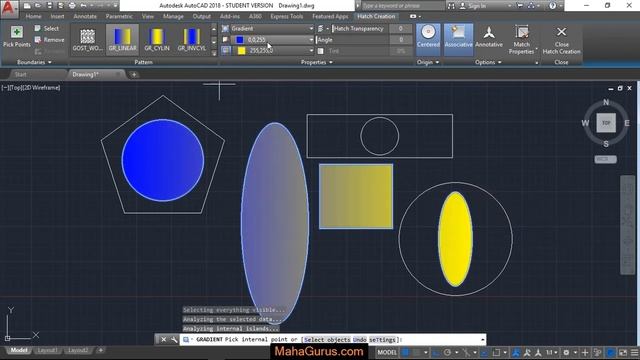Click the Angle value box
The width and height of the screenshot is (640, 360).
pos(400,40)
